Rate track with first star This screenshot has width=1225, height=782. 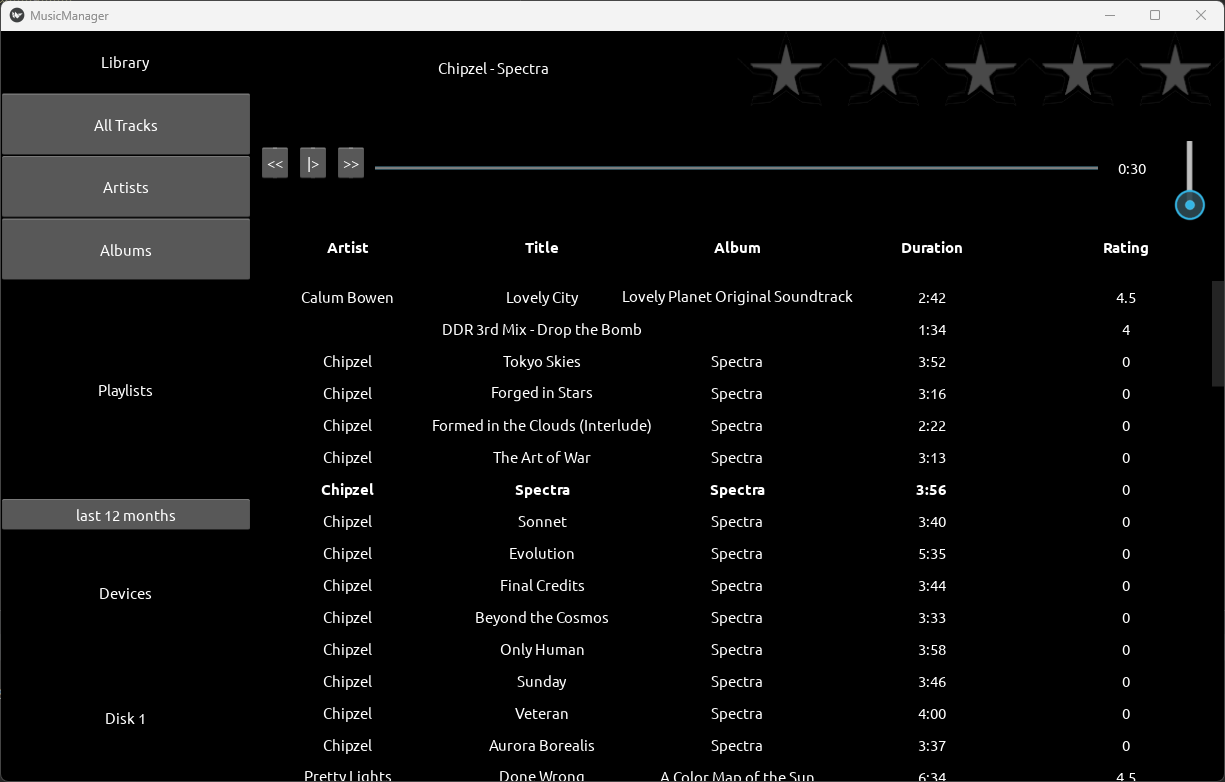(786, 73)
